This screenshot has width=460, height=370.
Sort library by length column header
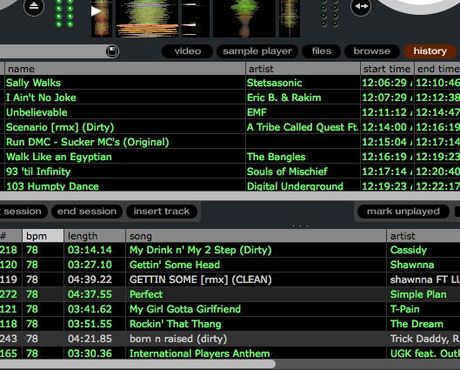click(95, 236)
